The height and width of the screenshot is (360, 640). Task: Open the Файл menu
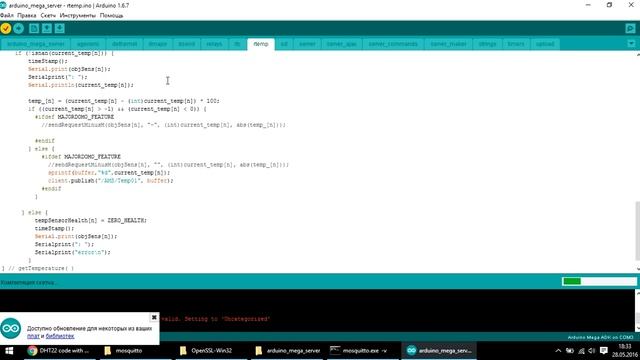[7, 16]
